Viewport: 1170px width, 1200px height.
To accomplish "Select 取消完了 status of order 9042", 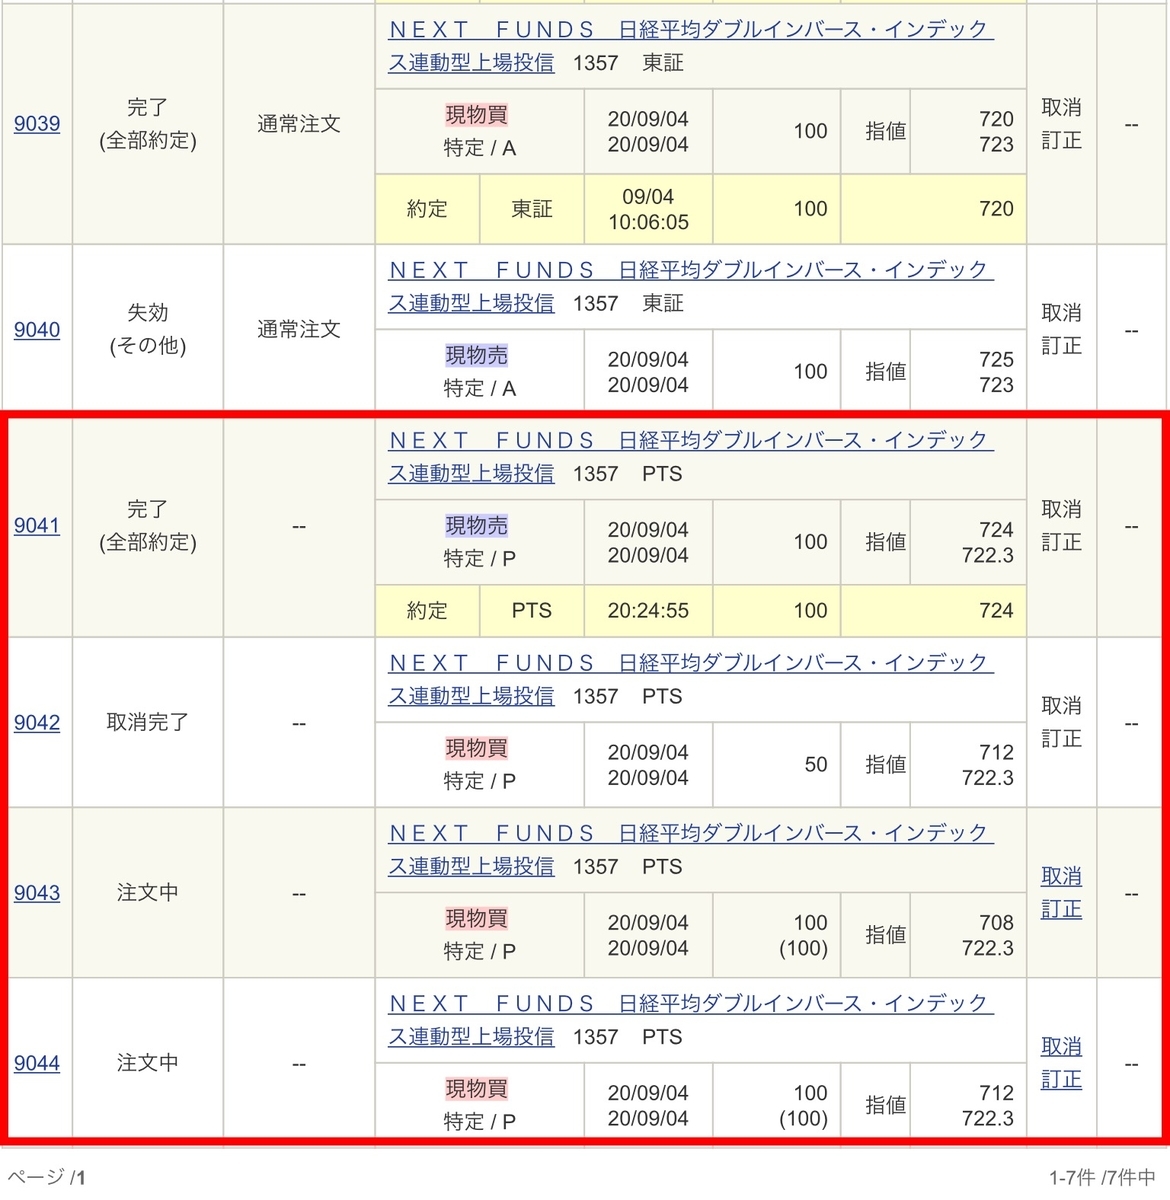I will [x=148, y=722].
